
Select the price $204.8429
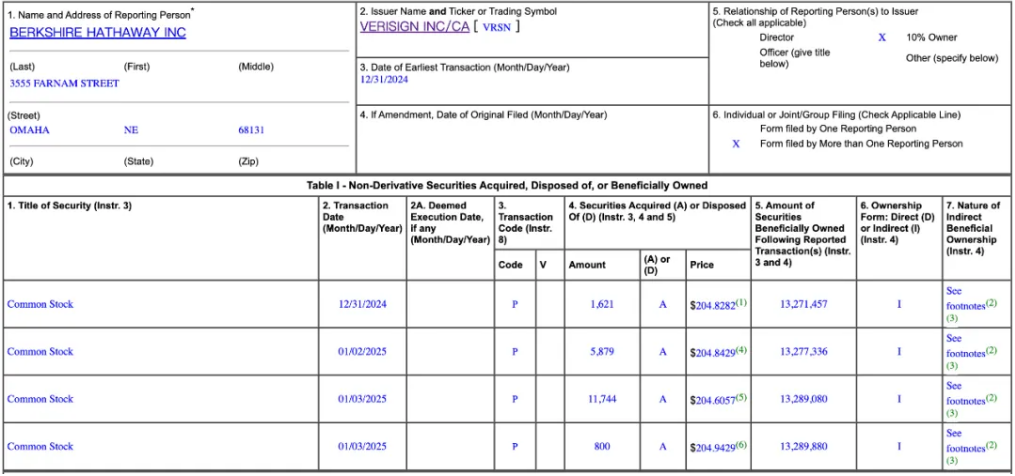(713, 352)
